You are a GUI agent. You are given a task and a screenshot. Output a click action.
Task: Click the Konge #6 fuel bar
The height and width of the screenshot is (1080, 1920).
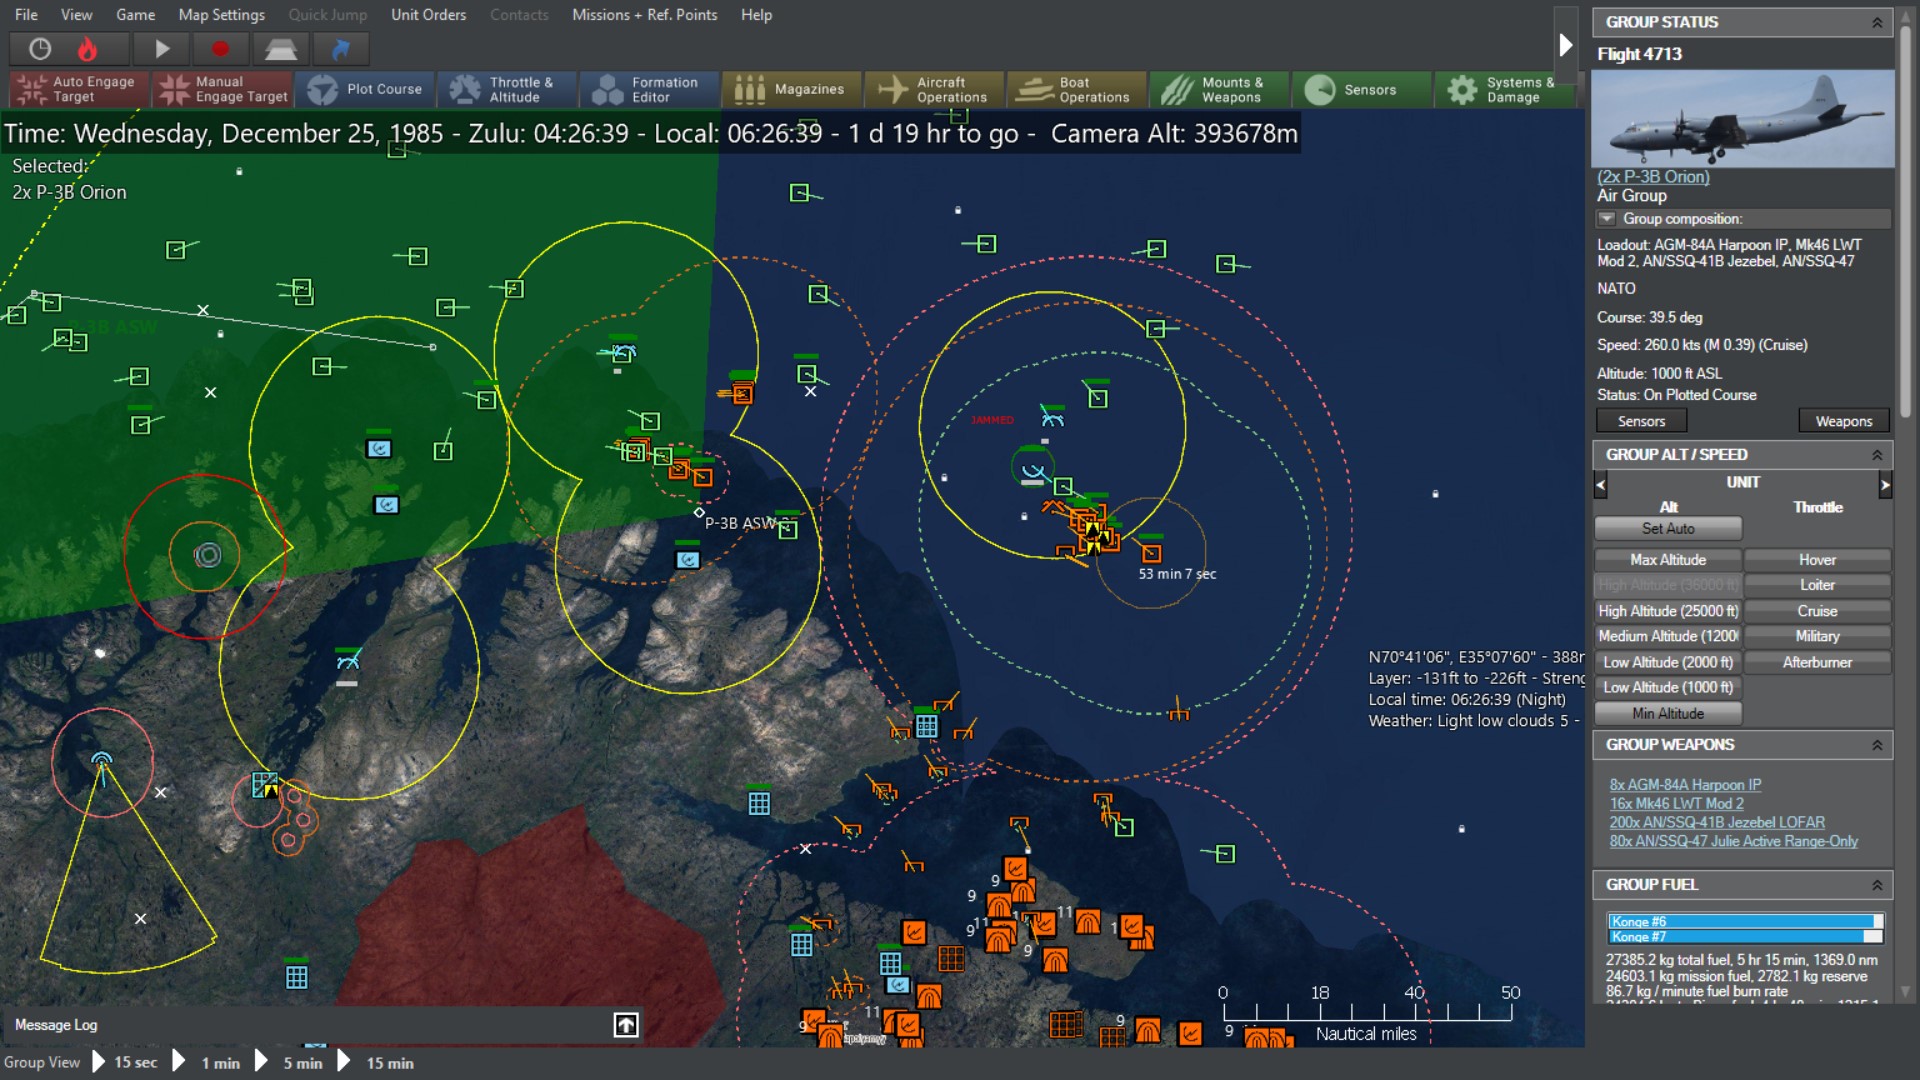point(1745,921)
